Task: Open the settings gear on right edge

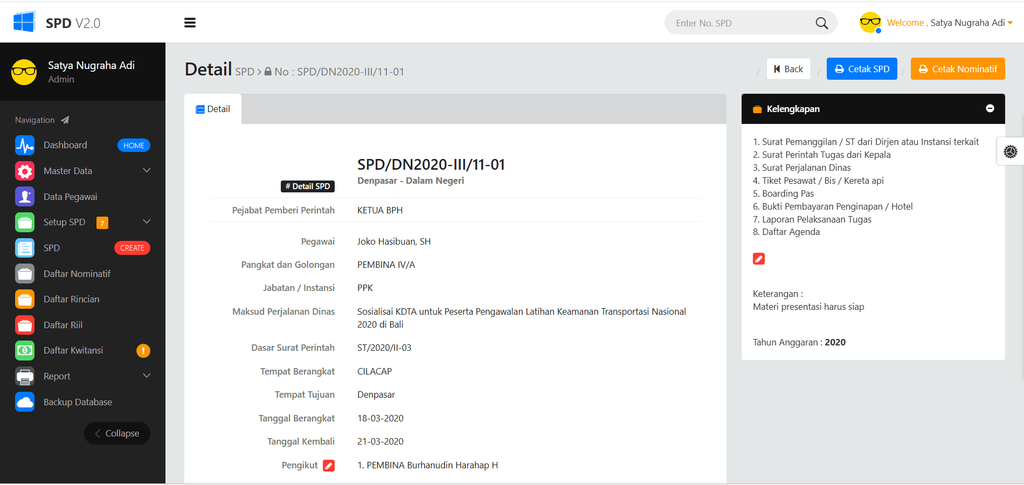Action: click(1010, 151)
